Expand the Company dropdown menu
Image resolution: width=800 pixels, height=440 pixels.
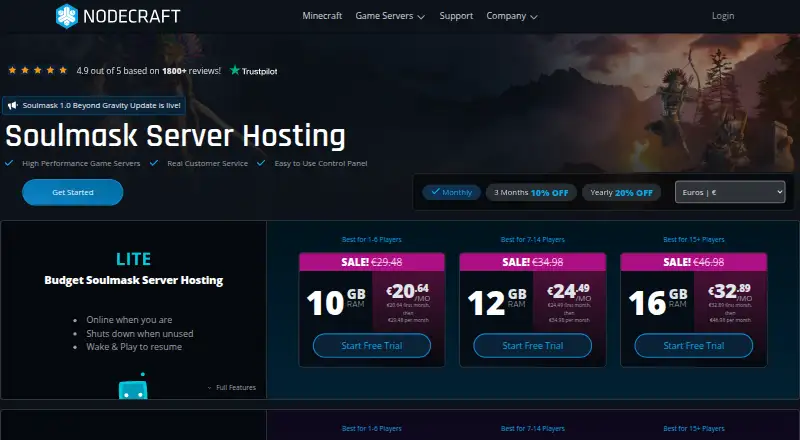pyautogui.click(x=512, y=16)
